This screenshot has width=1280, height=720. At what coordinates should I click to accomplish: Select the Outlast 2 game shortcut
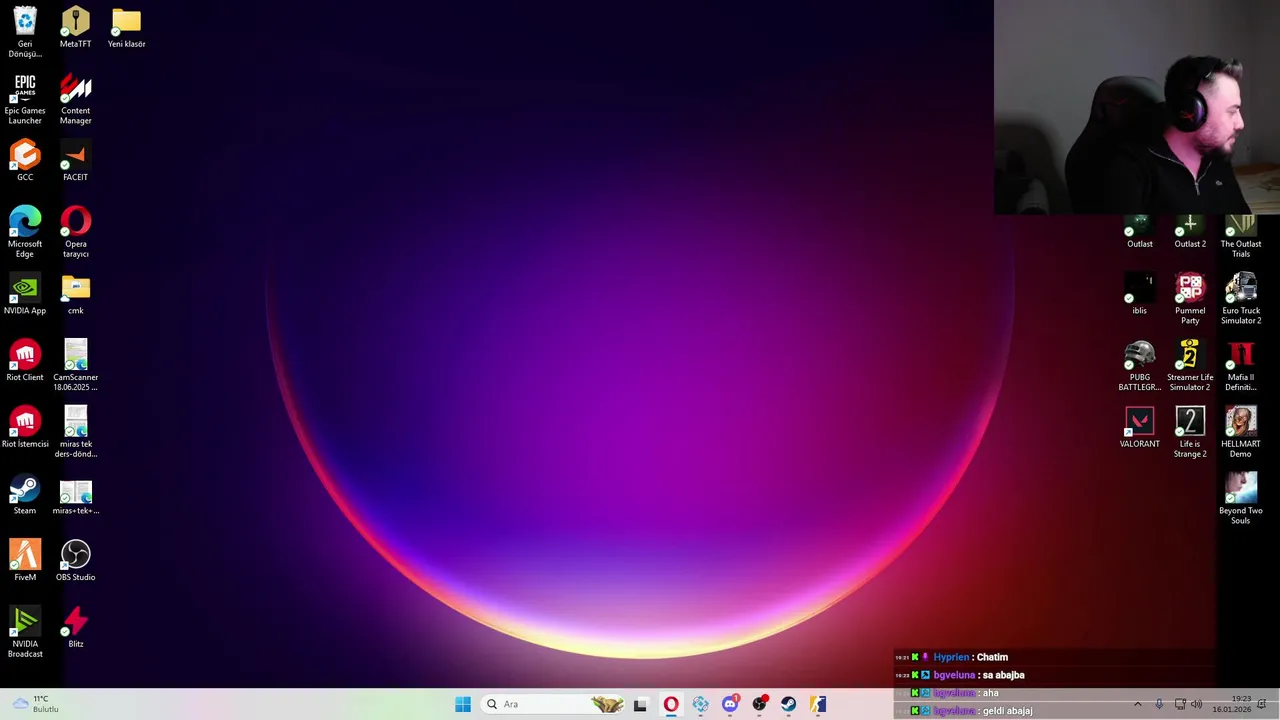tap(1189, 231)
